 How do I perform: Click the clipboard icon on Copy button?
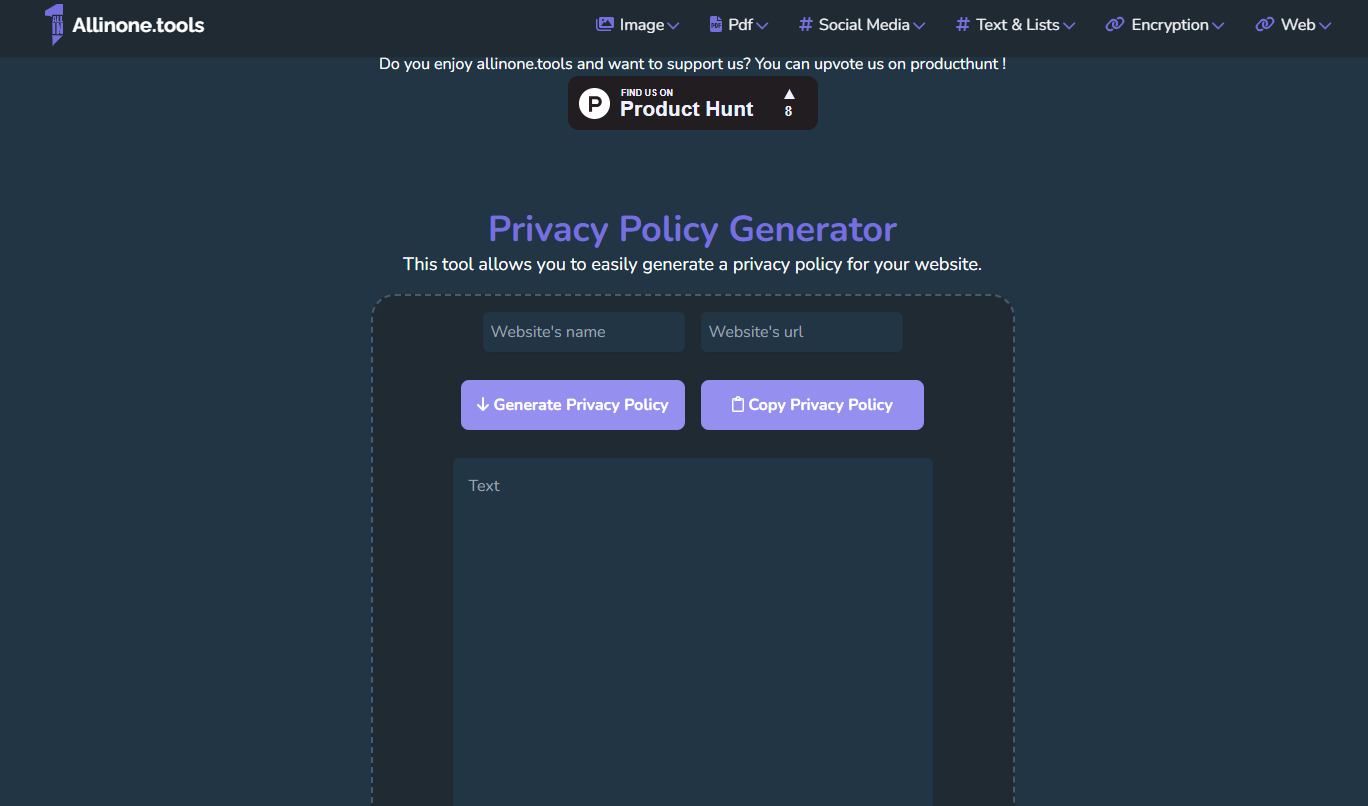coord(737,404)
